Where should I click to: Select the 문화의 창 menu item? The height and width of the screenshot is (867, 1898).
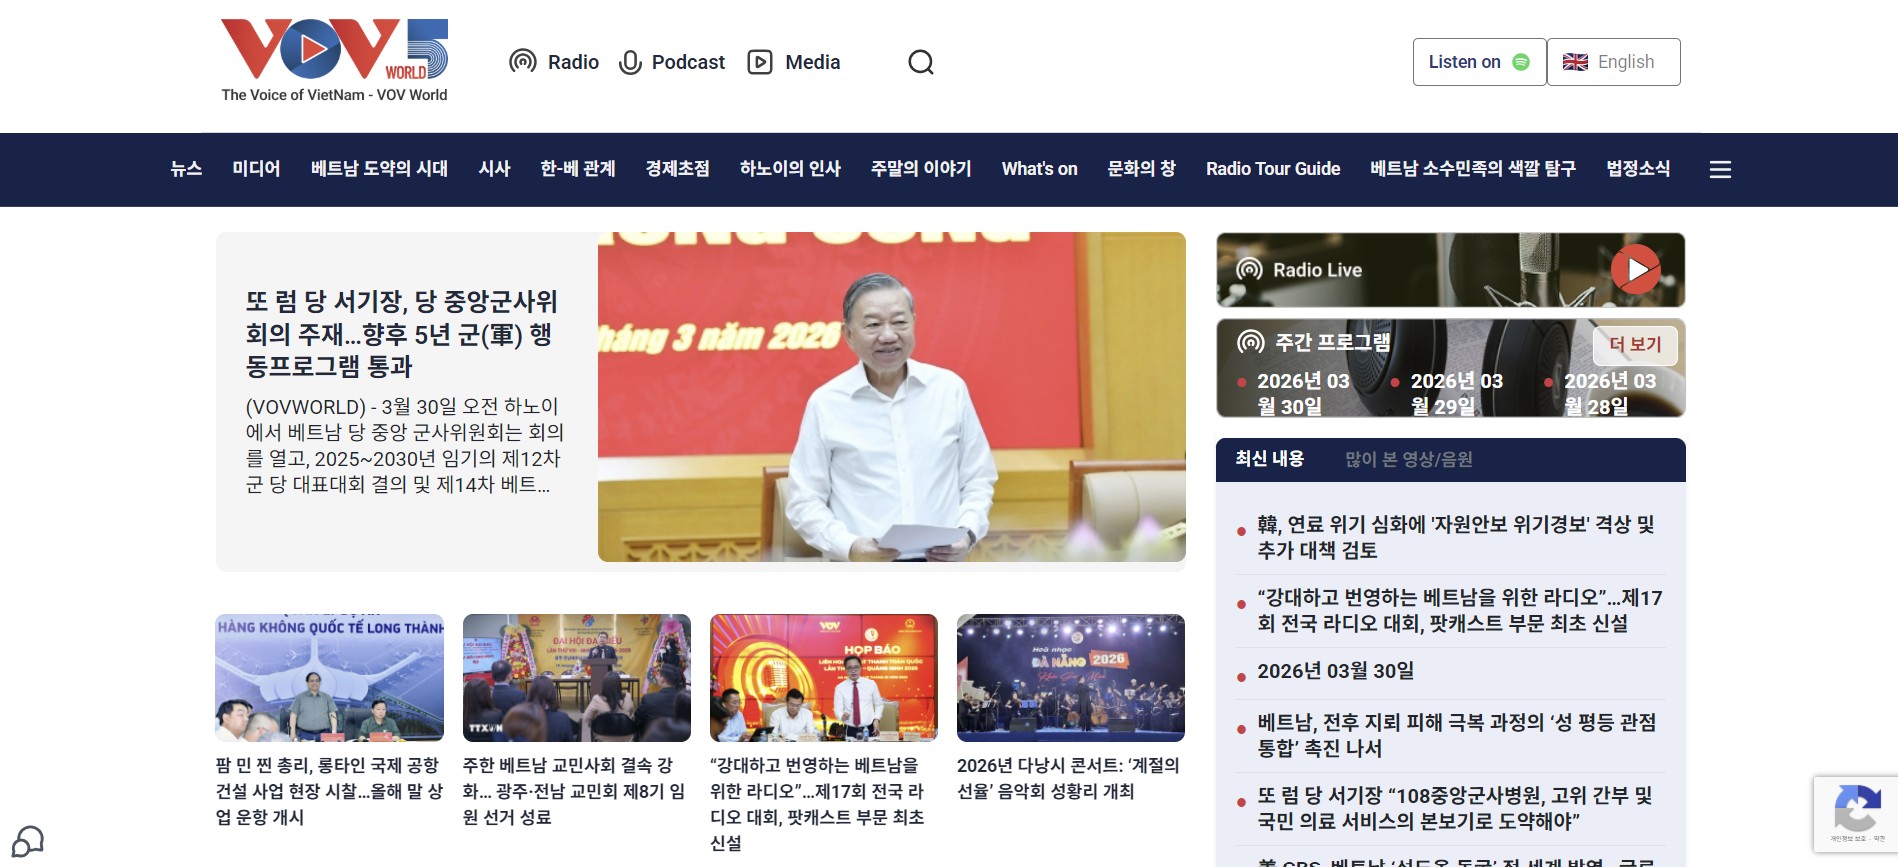click(1141, 169)
